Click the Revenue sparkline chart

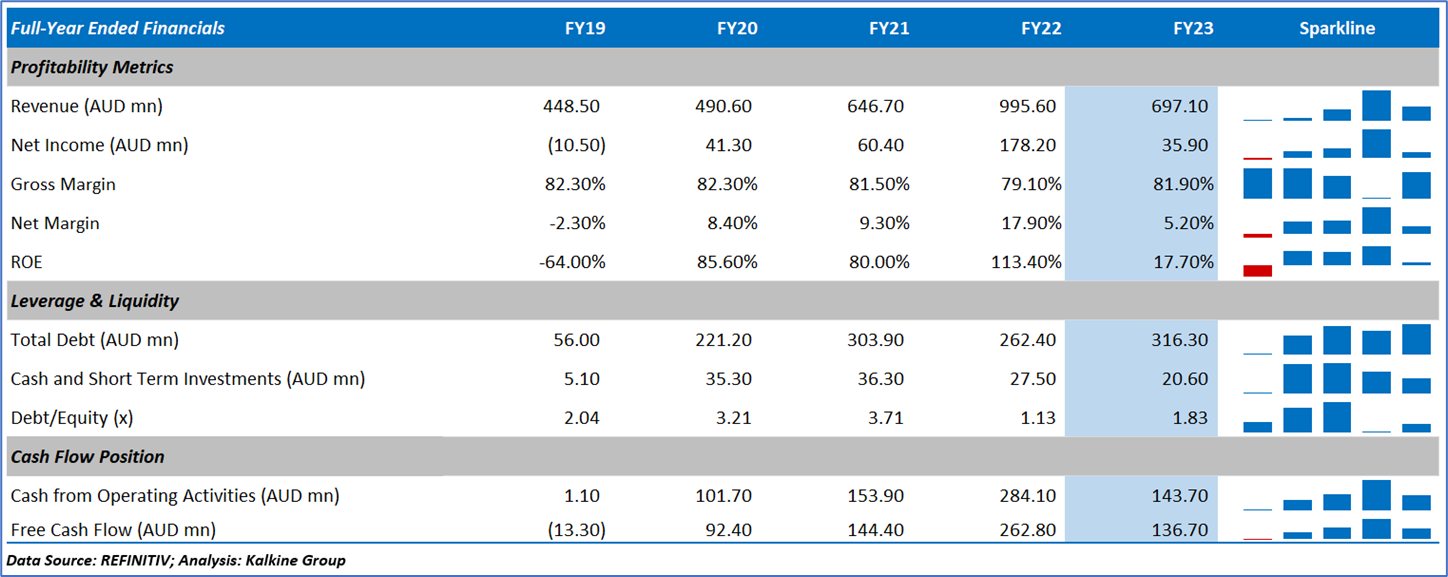point(1337,106)
